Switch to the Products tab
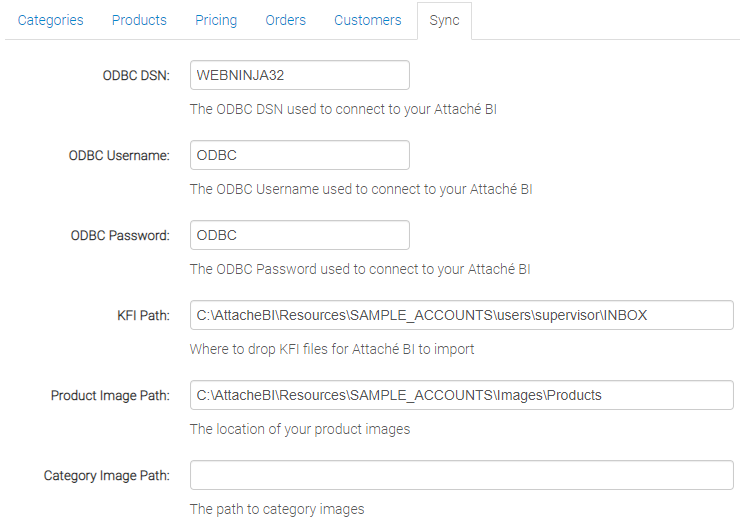The width and height of the screenshot is (740, 524). click(139, 20)
